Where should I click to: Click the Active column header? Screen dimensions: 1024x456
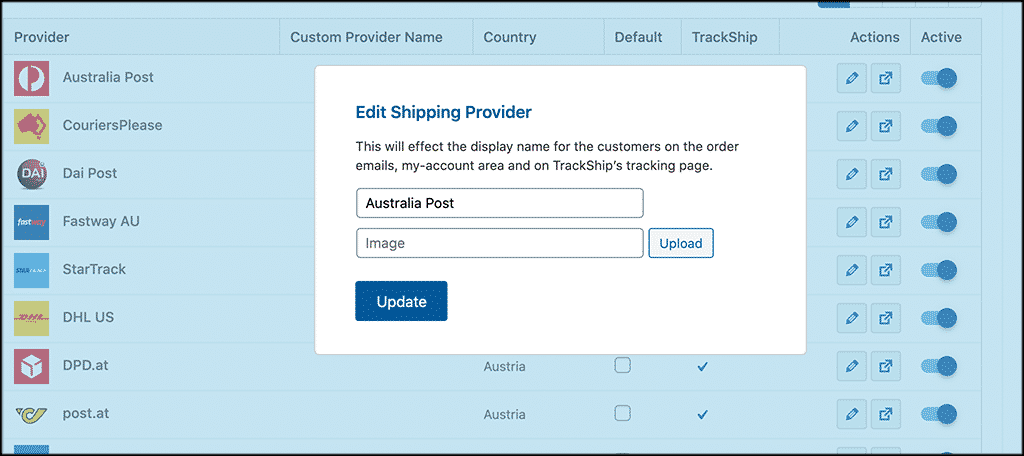pyautogui.click(x=941, y=37)
